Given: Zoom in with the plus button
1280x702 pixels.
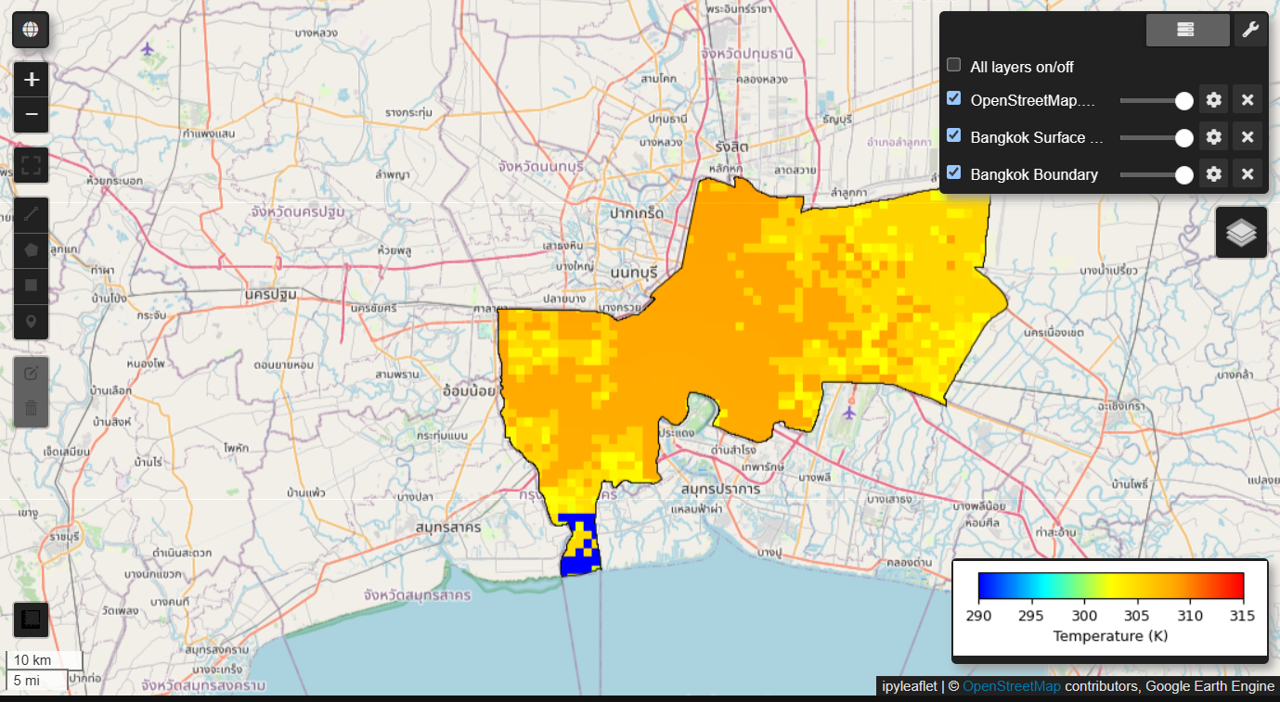Looking at the screenshot, I should (x=31, y=80).
